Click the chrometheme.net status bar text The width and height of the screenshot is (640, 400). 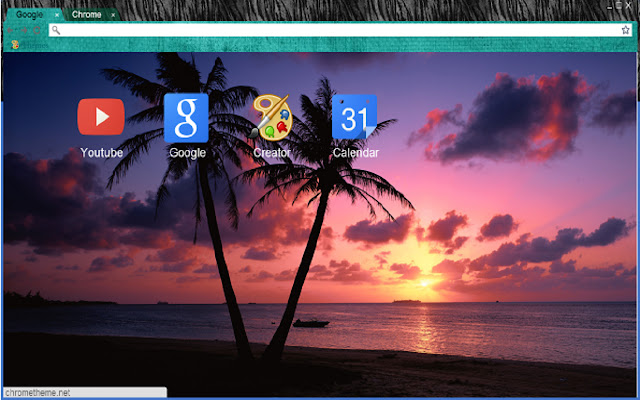pyautogui.click(x=38, y=393)
